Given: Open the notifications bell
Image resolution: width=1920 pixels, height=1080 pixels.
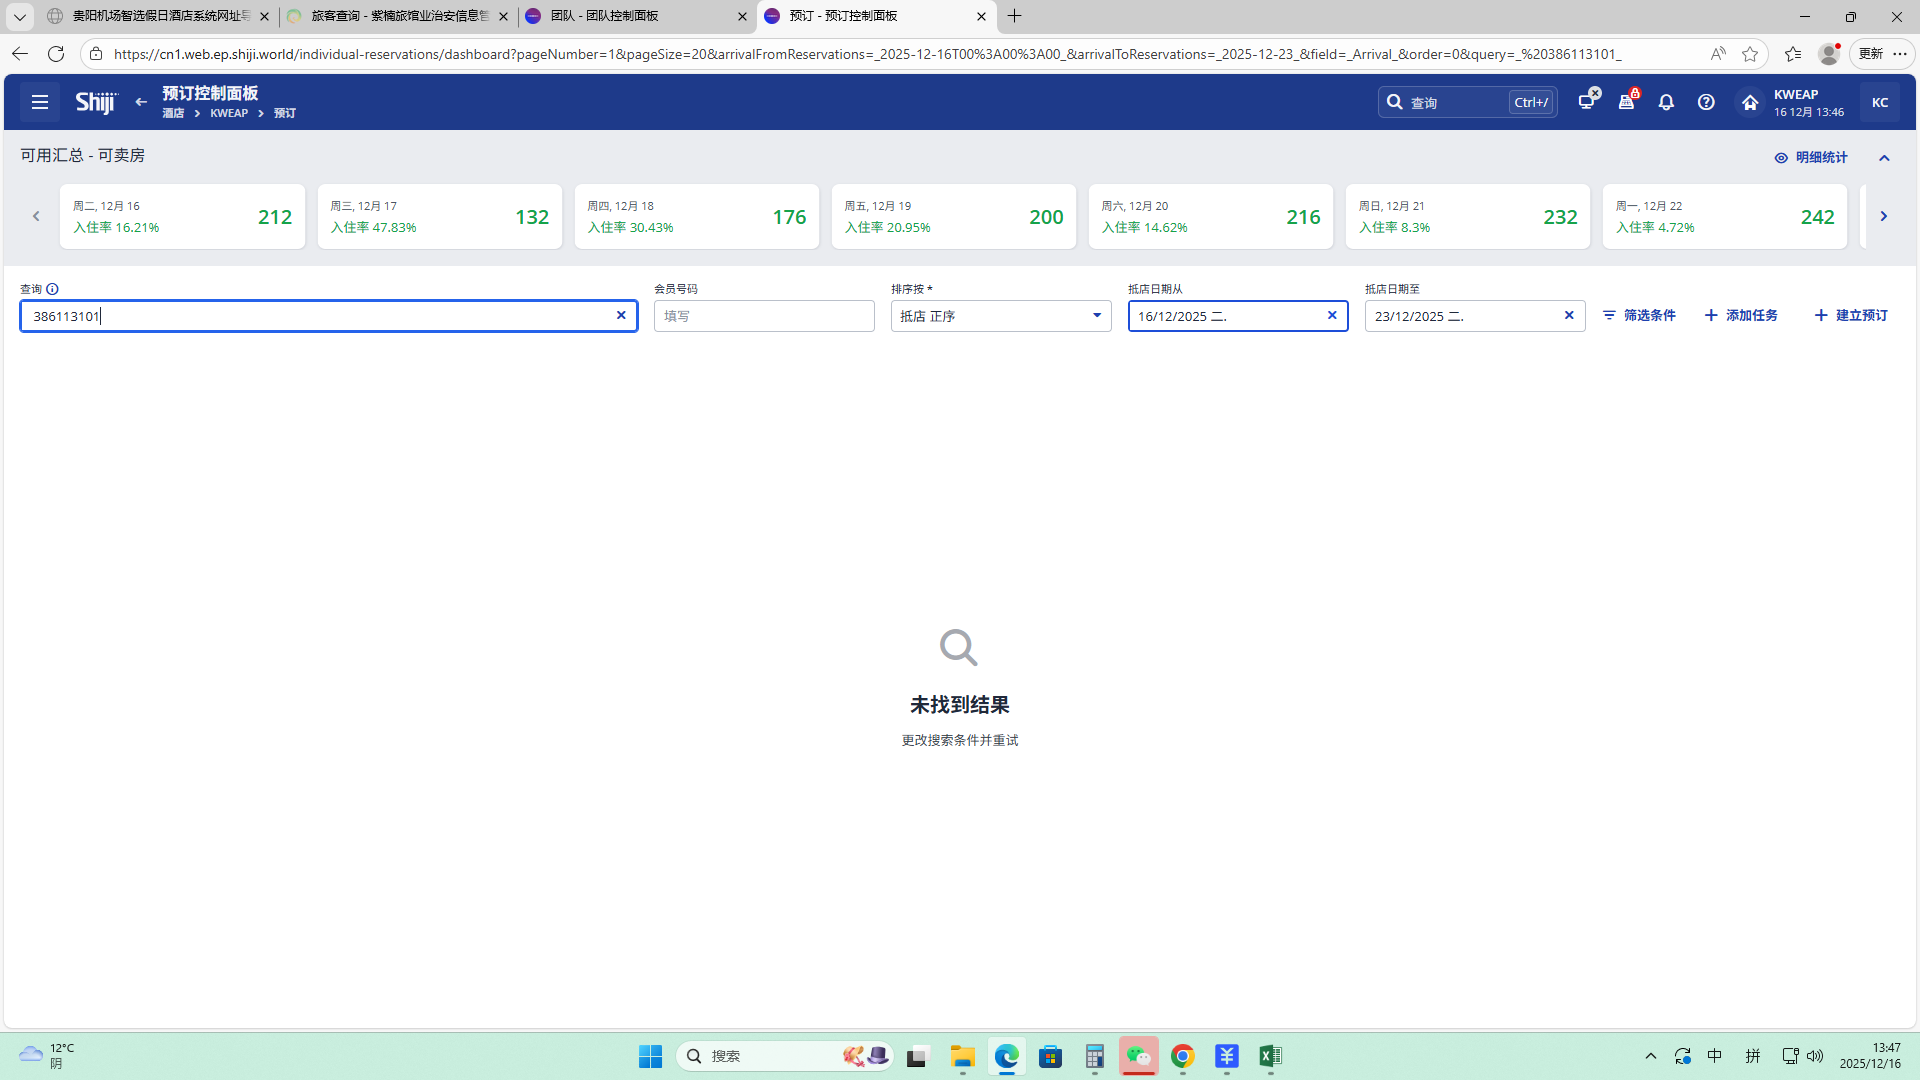Looking at the screenshot, I should tap(1666, 102).
